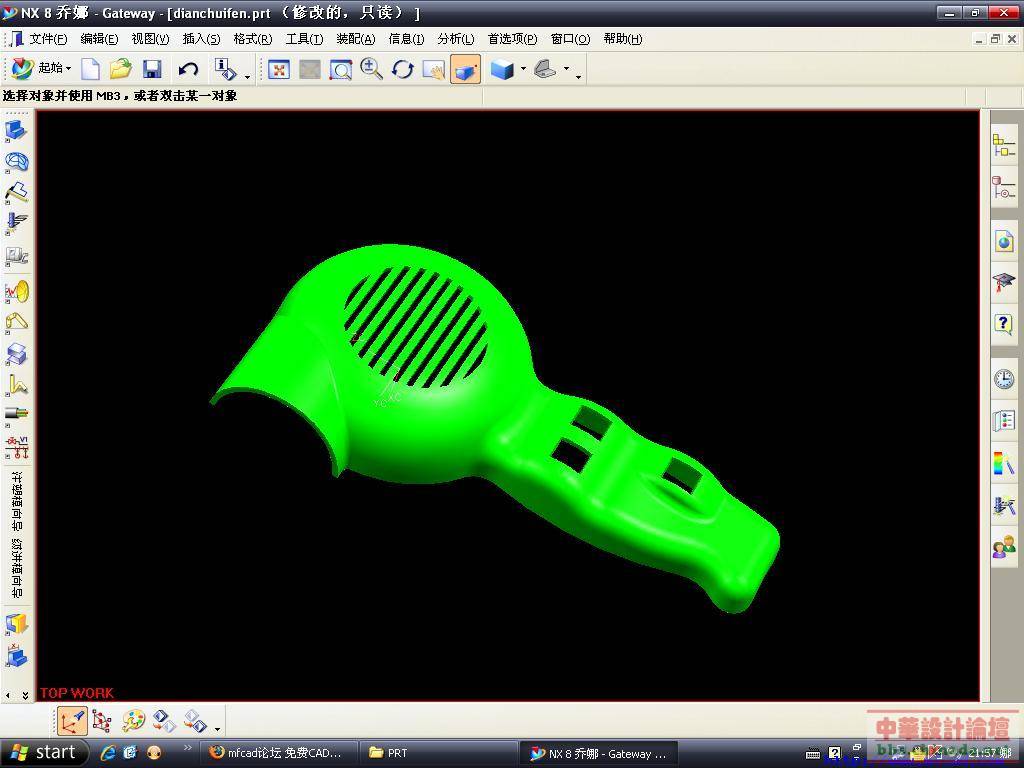Open the Roles panel with people icon

1003,547
